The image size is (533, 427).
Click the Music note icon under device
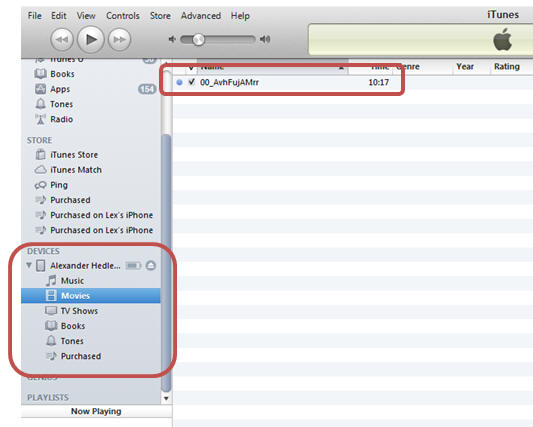[51, 280]
